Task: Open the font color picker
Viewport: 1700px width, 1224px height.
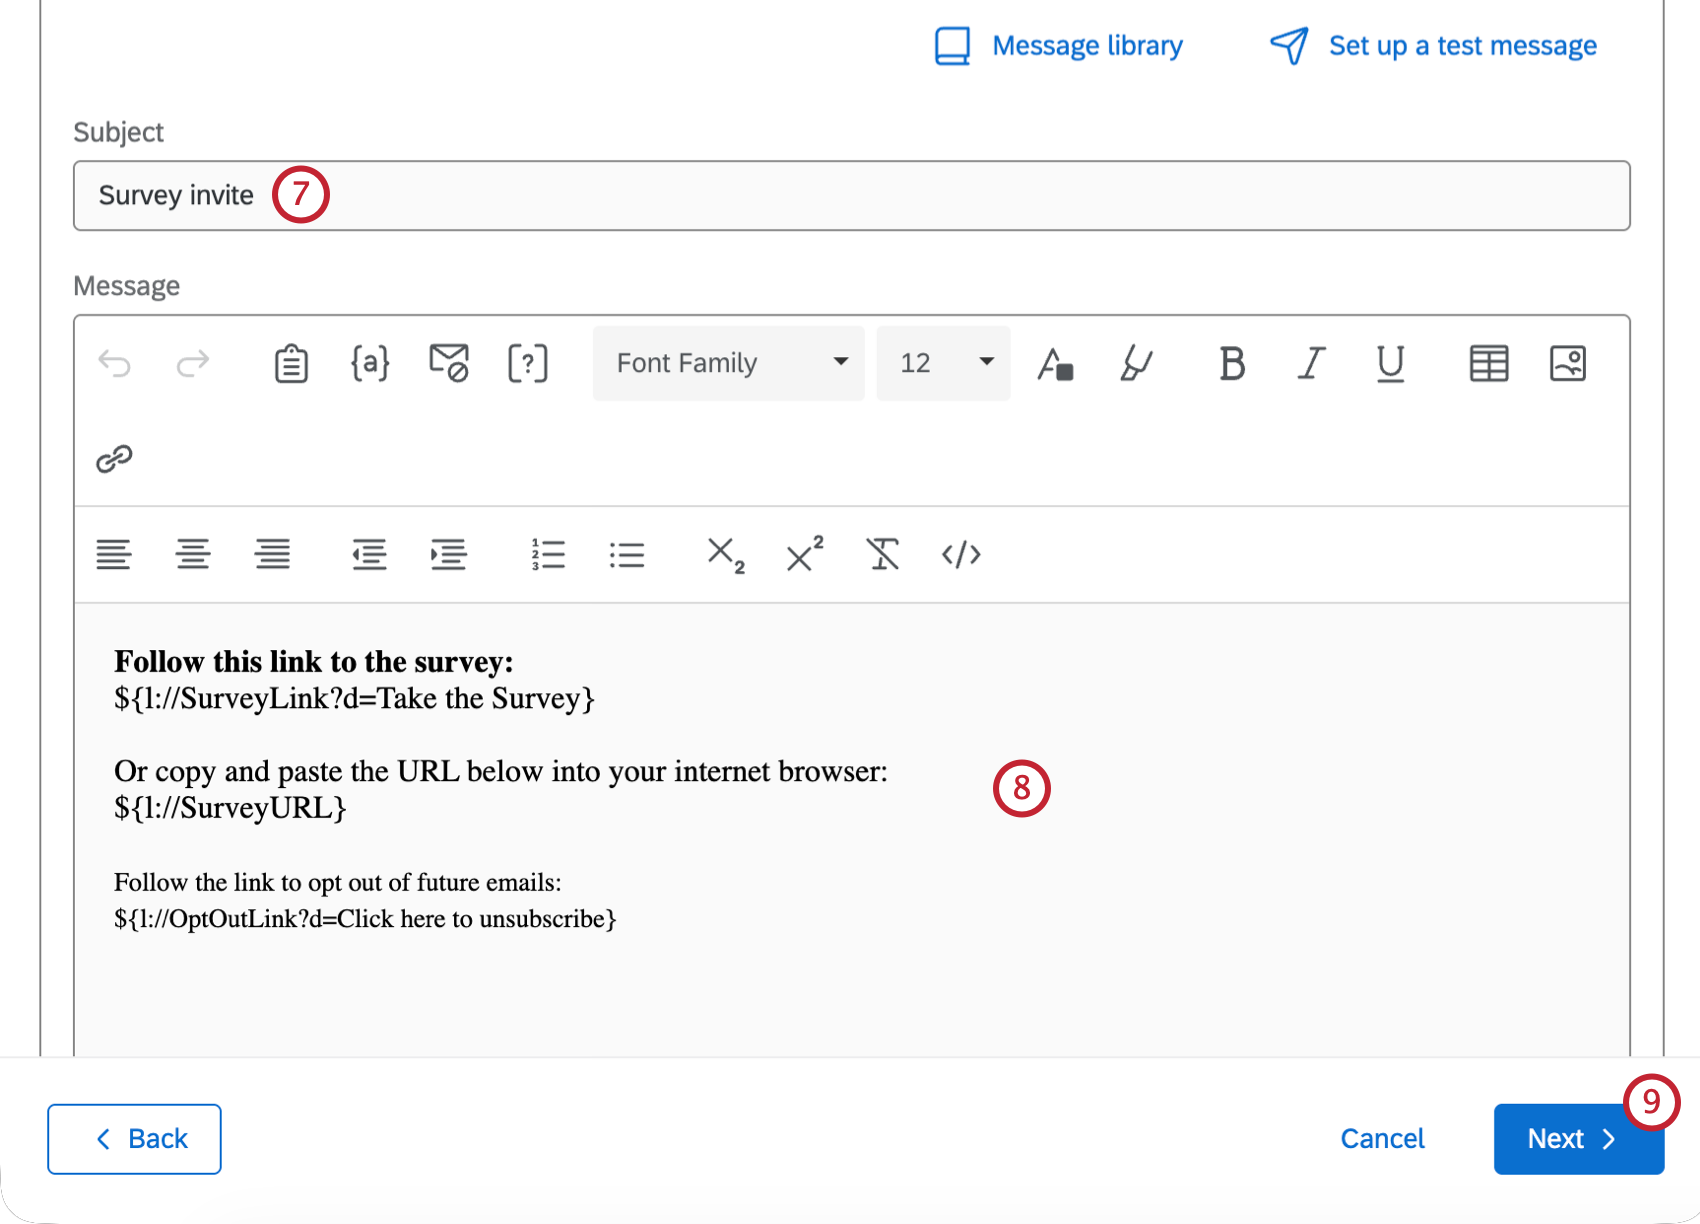Action: tap(1055, 363)
